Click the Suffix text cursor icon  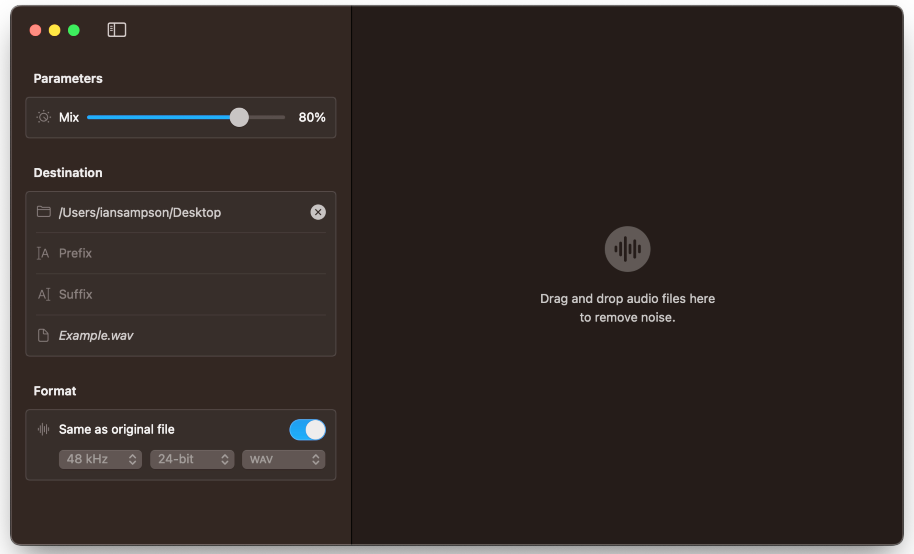(44, 294)
